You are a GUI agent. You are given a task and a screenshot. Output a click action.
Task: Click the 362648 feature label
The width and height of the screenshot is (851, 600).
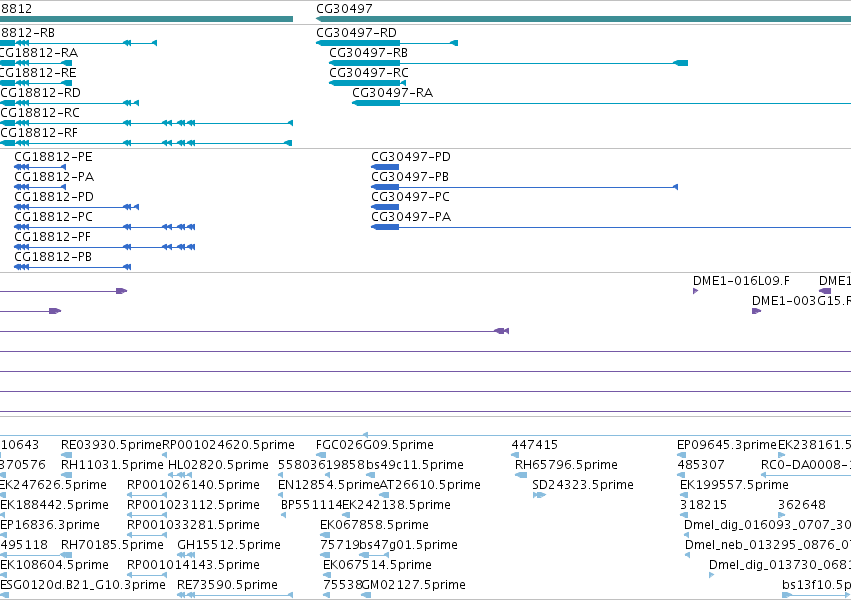click(802, 505)
